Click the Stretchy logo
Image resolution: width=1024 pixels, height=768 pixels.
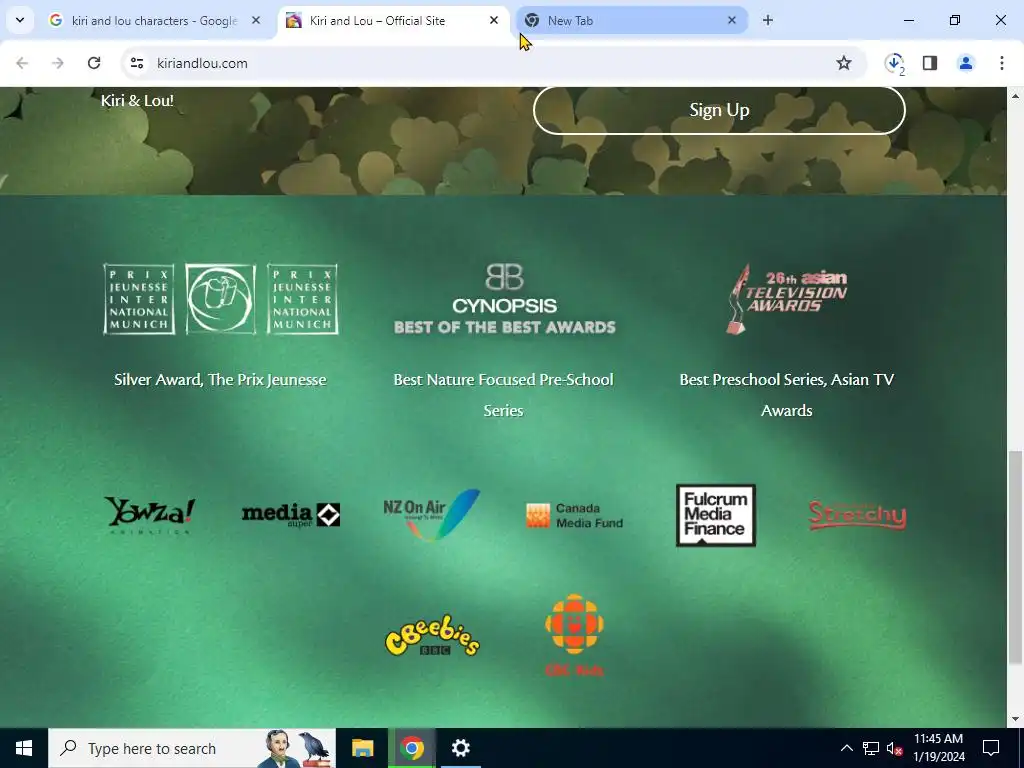[857, 515]
